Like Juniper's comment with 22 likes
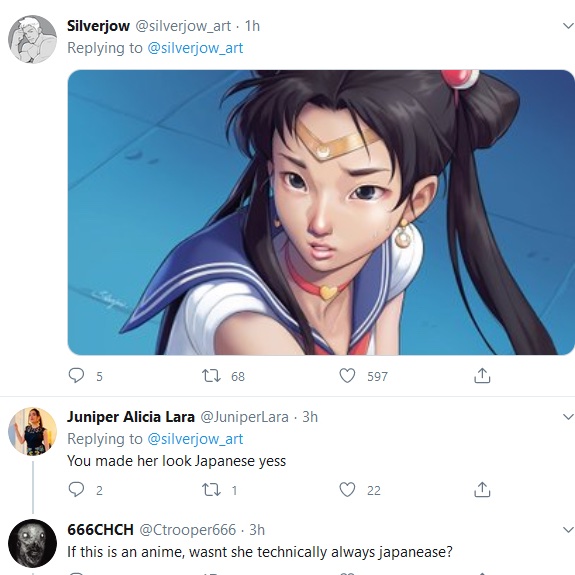 click(x=347, y=489)
